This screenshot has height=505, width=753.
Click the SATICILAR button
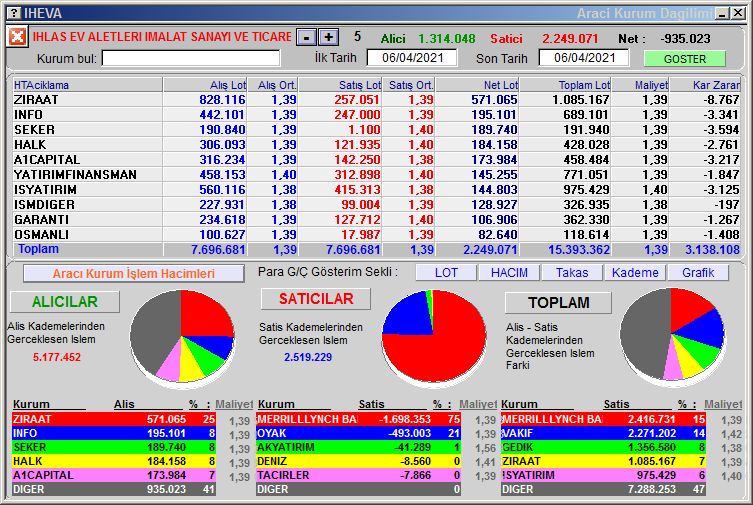[x=316, y=299]
